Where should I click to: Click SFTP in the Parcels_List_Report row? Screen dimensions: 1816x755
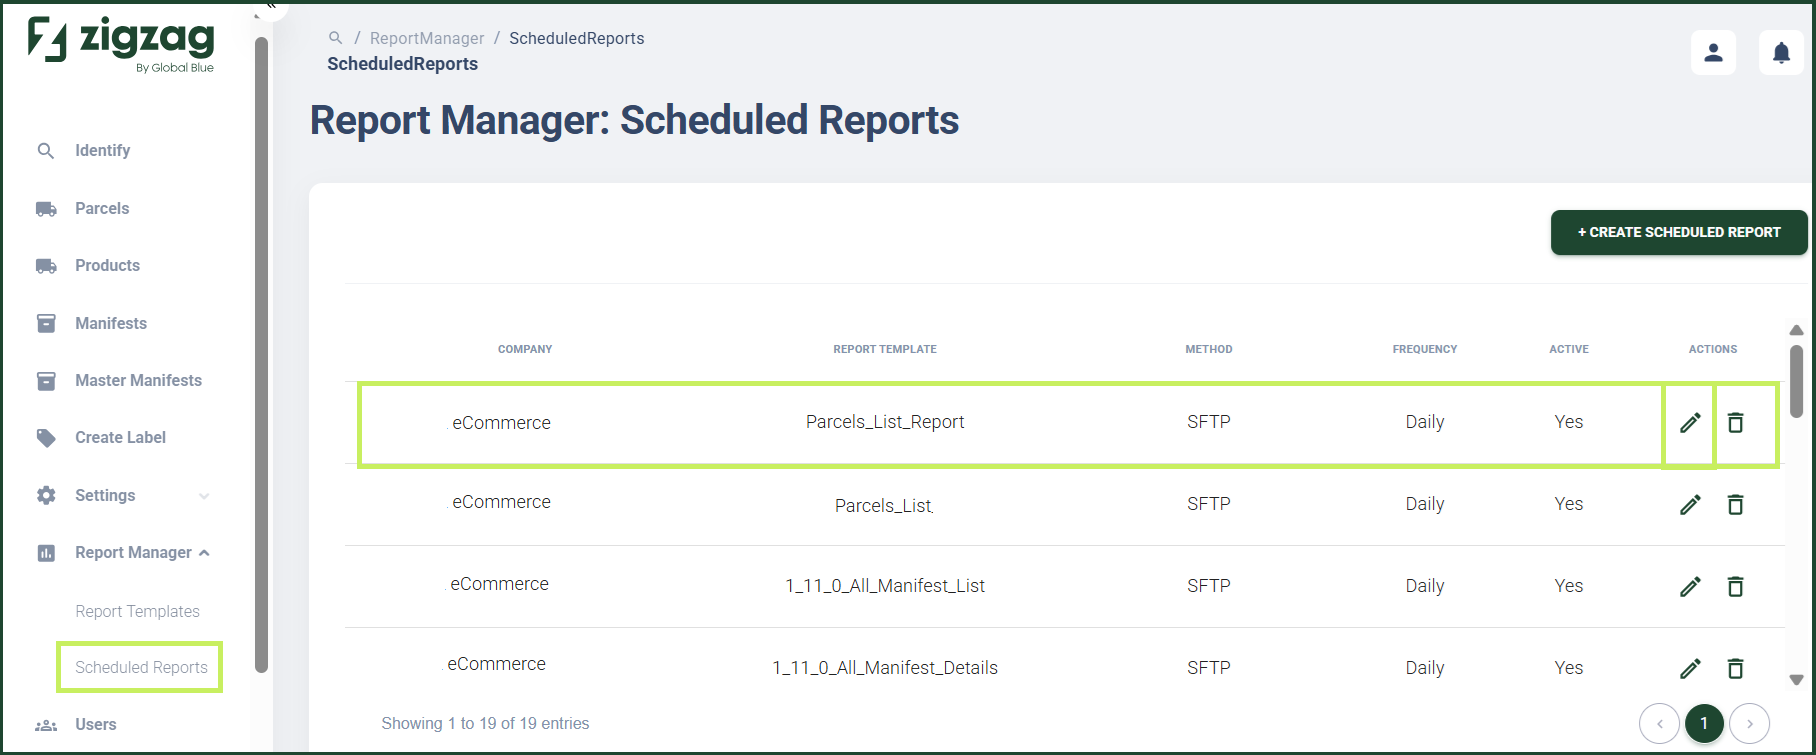tap(1209, 422)
